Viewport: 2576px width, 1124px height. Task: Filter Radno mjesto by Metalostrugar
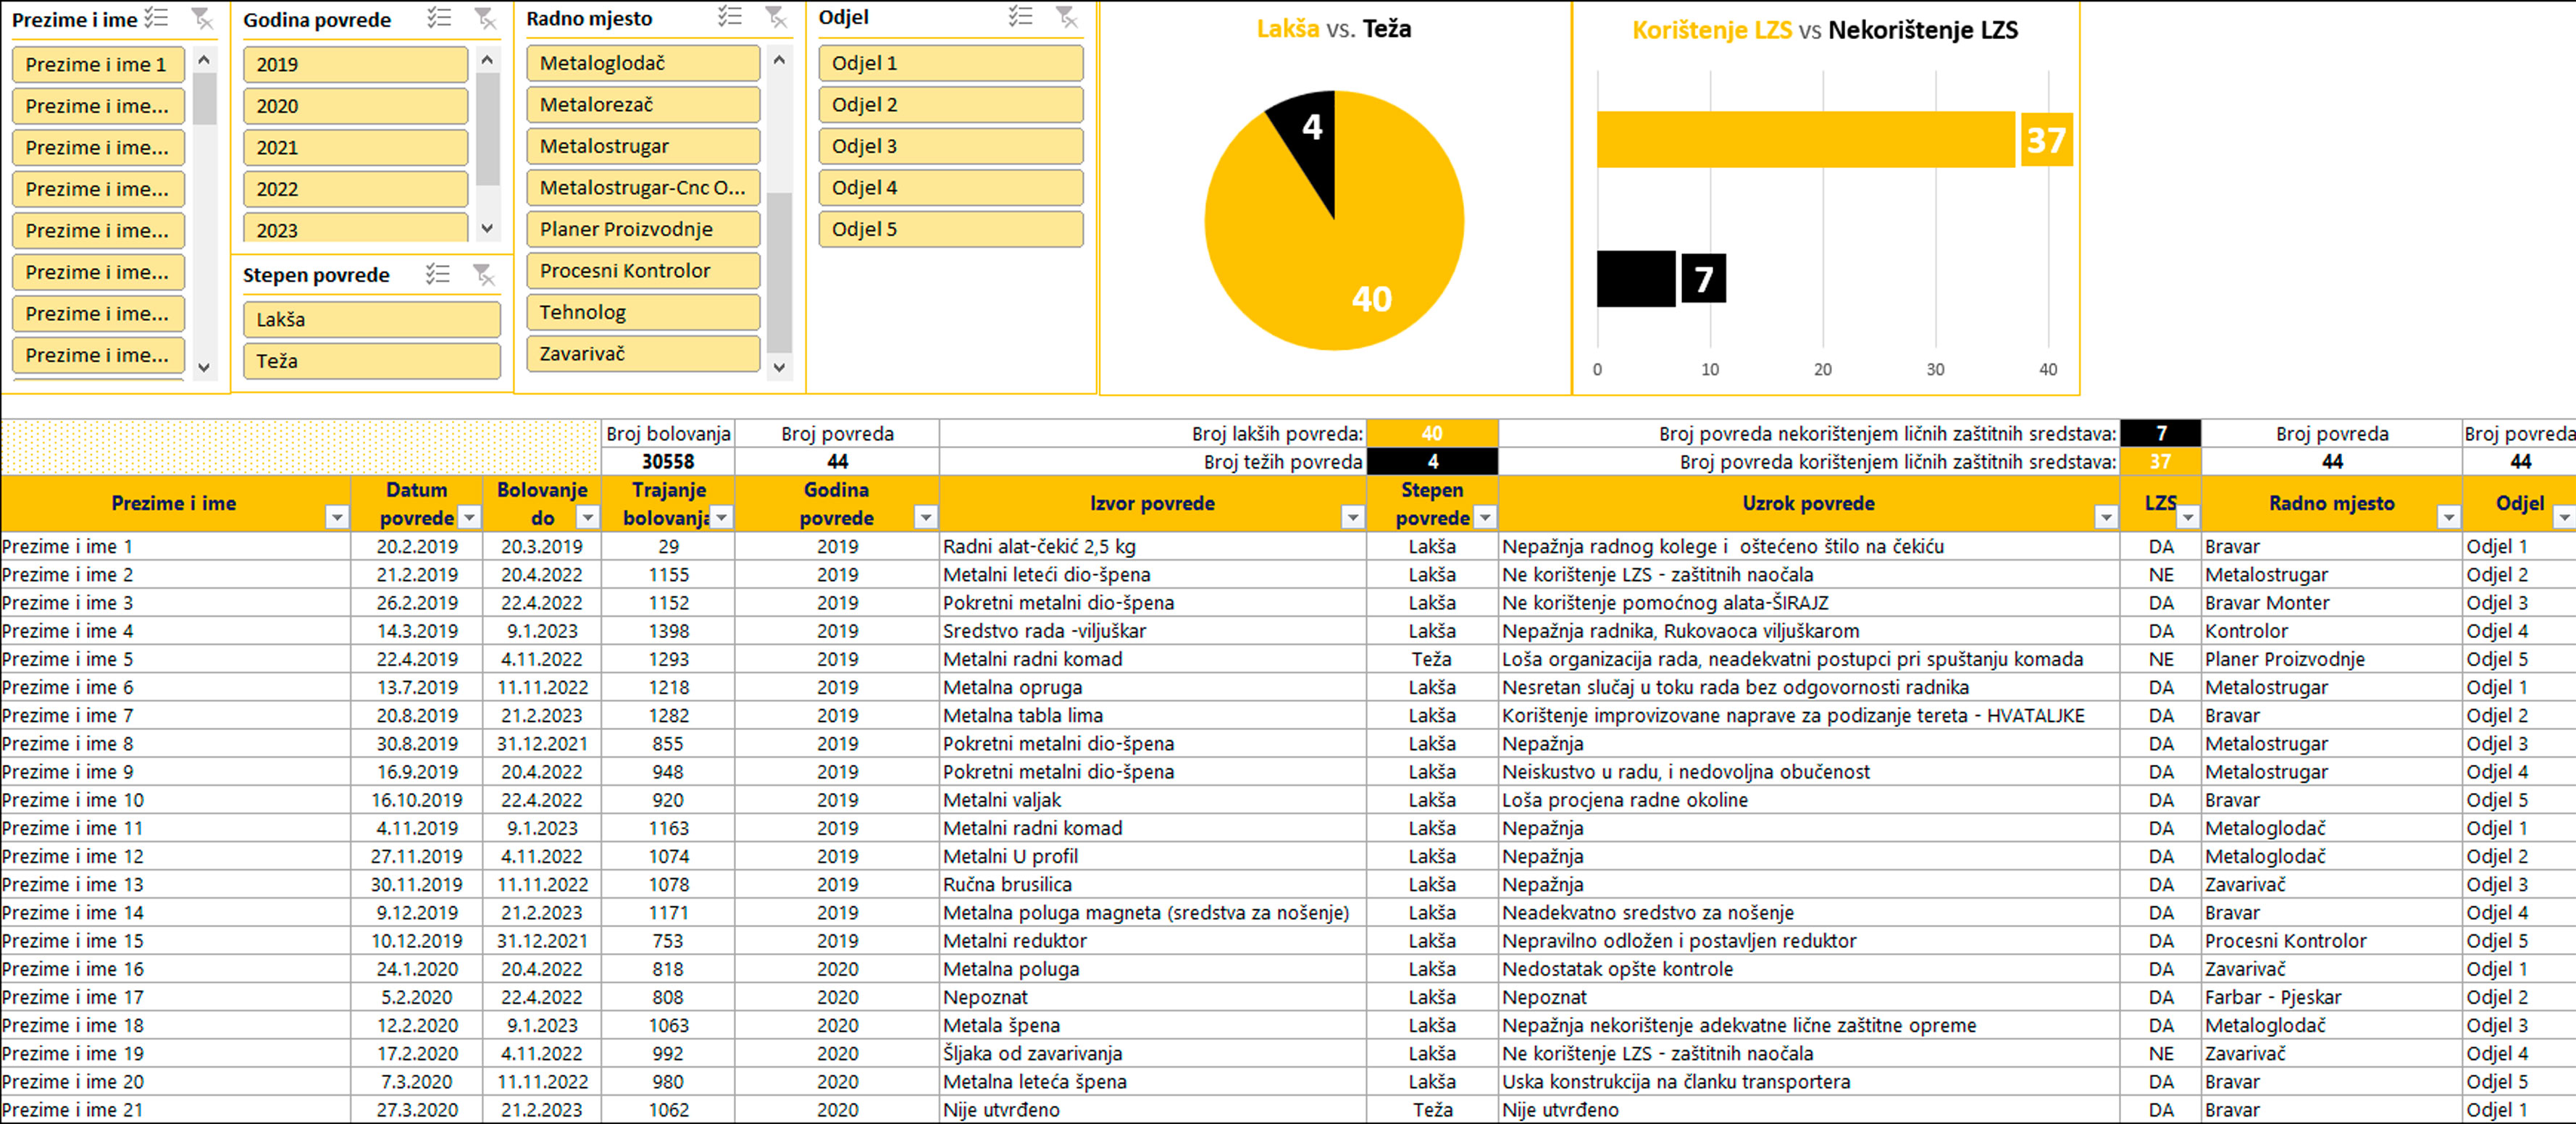point(643,146)
